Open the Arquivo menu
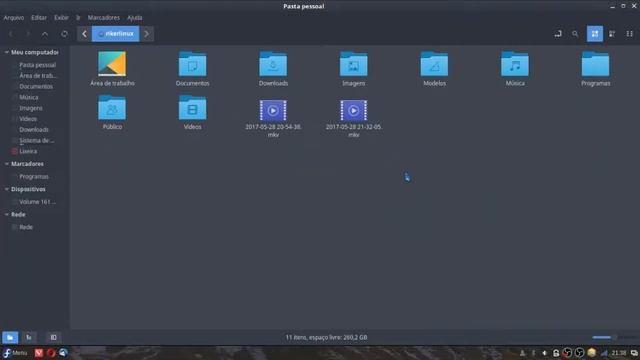Image resolution: width=640 pixels, height=360 pixels. point(14,18)
